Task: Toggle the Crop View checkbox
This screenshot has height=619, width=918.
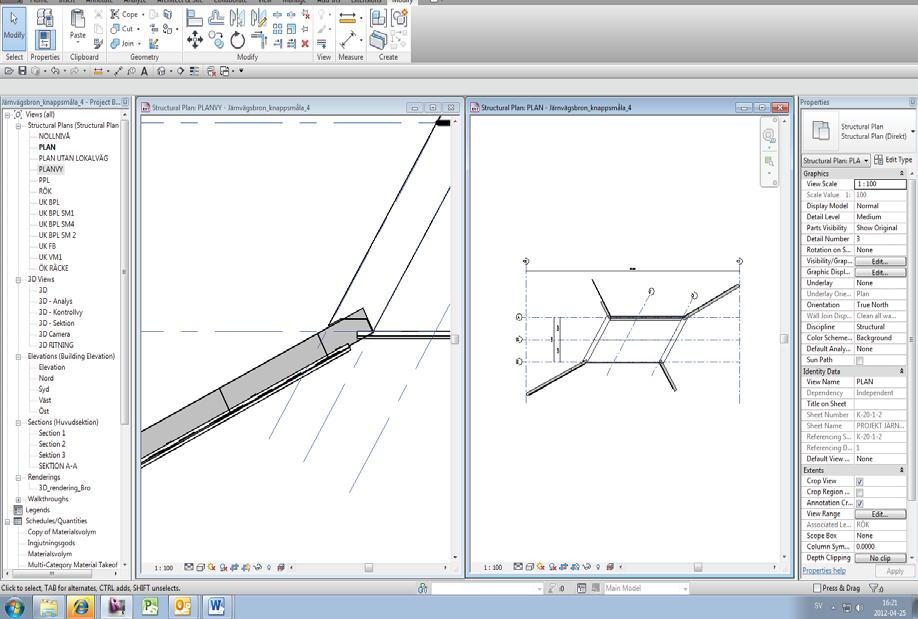Action: click(859, 481)
